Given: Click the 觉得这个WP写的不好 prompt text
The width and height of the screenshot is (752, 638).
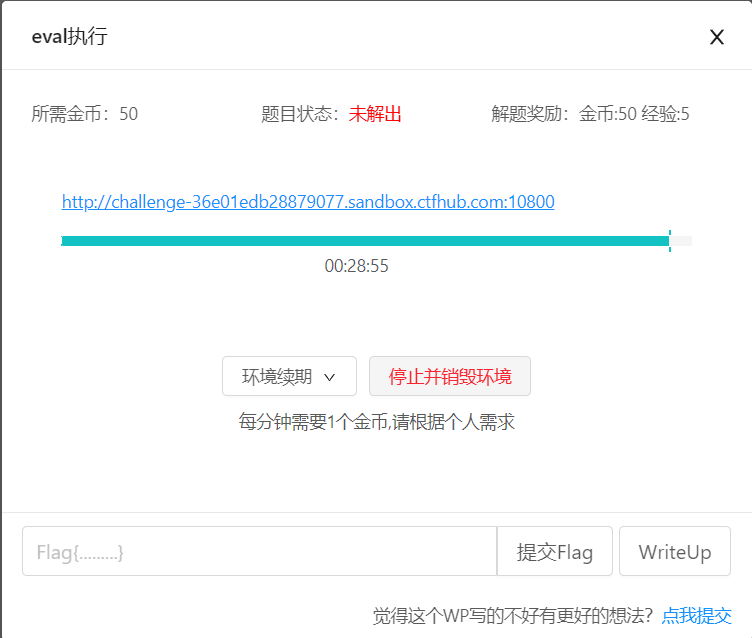Looking at the screenshot, I should click(513, 616).
